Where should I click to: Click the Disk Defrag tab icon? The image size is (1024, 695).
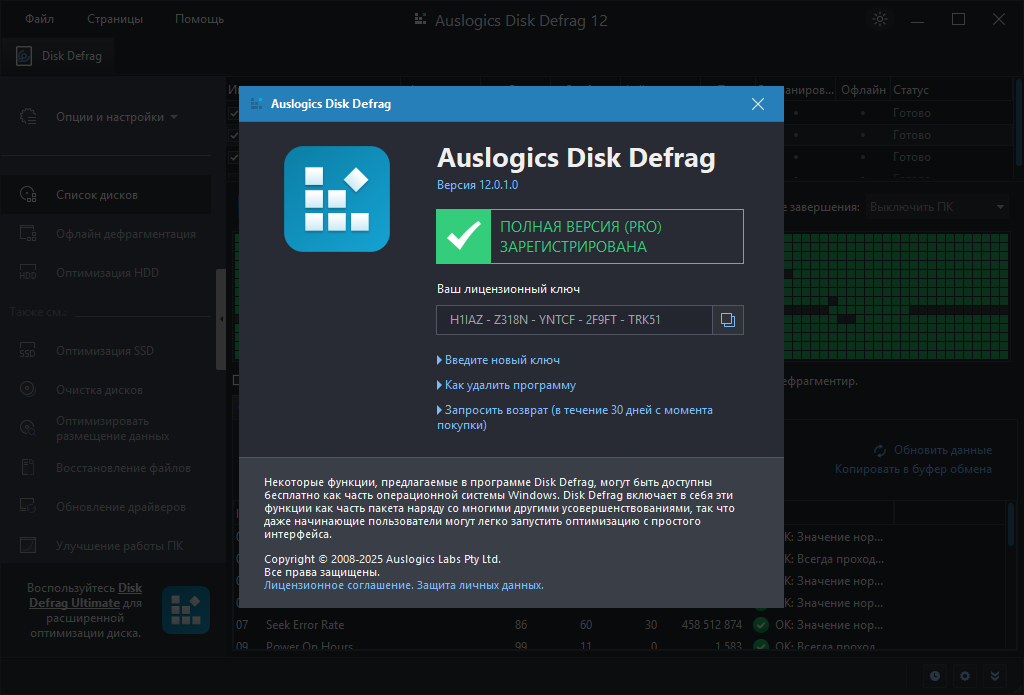tap(24, 56)
